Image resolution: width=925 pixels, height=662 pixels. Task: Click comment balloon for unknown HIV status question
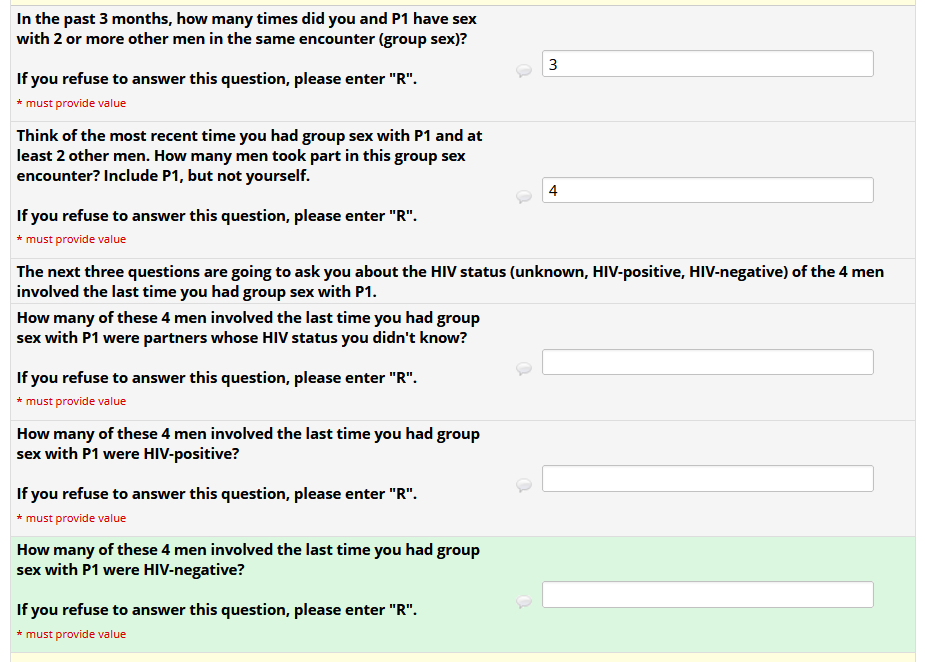(524, 369)
